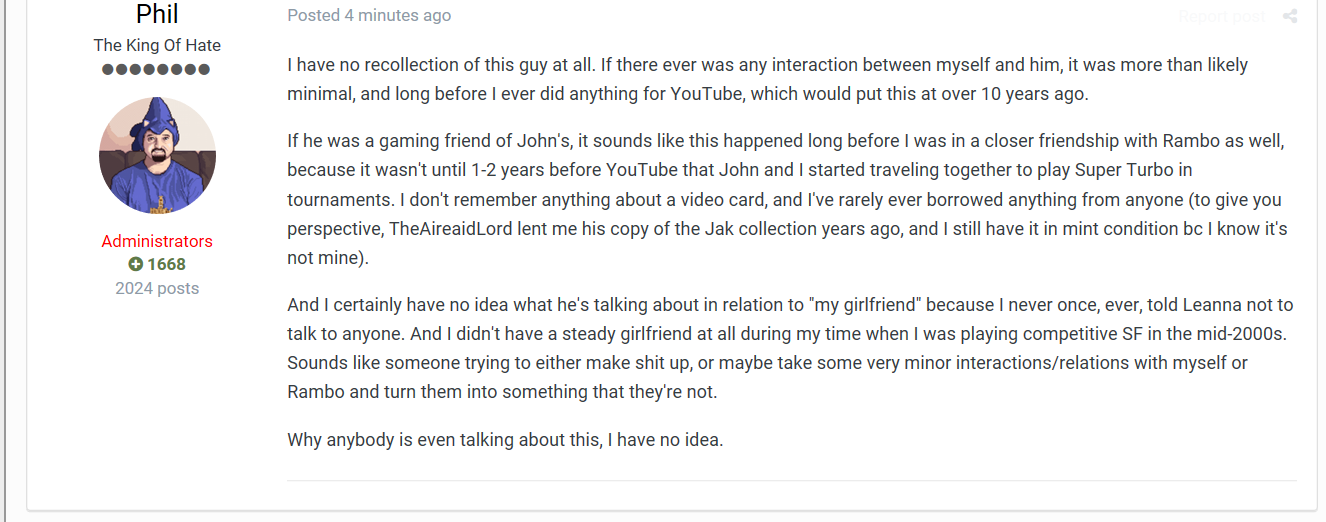1326x522 pixels.
Task: Click the share post icon
Action: (1290, 16)
